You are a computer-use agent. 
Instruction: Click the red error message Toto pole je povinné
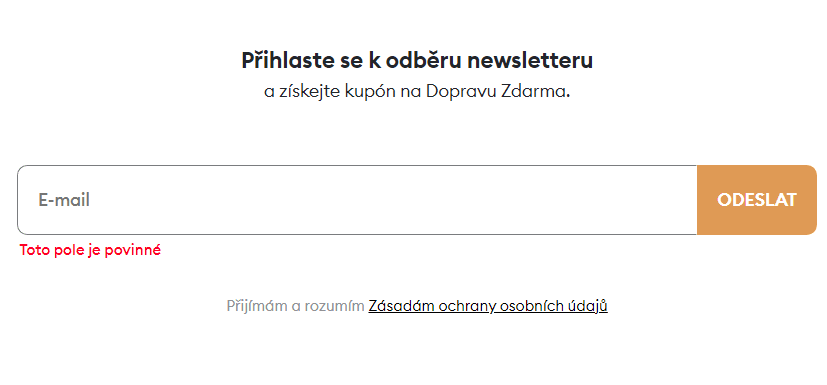[x=90, y=250]
